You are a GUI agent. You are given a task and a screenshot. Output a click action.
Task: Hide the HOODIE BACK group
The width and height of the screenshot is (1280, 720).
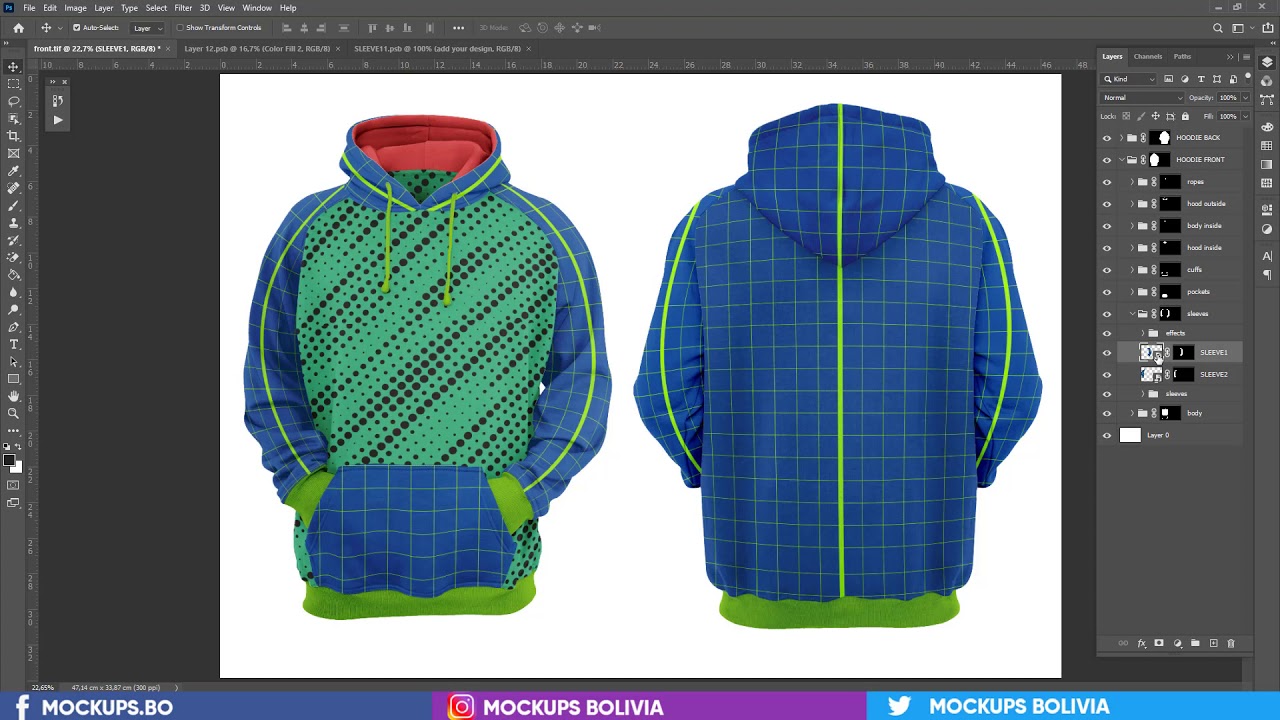(x=1106, y=138)
